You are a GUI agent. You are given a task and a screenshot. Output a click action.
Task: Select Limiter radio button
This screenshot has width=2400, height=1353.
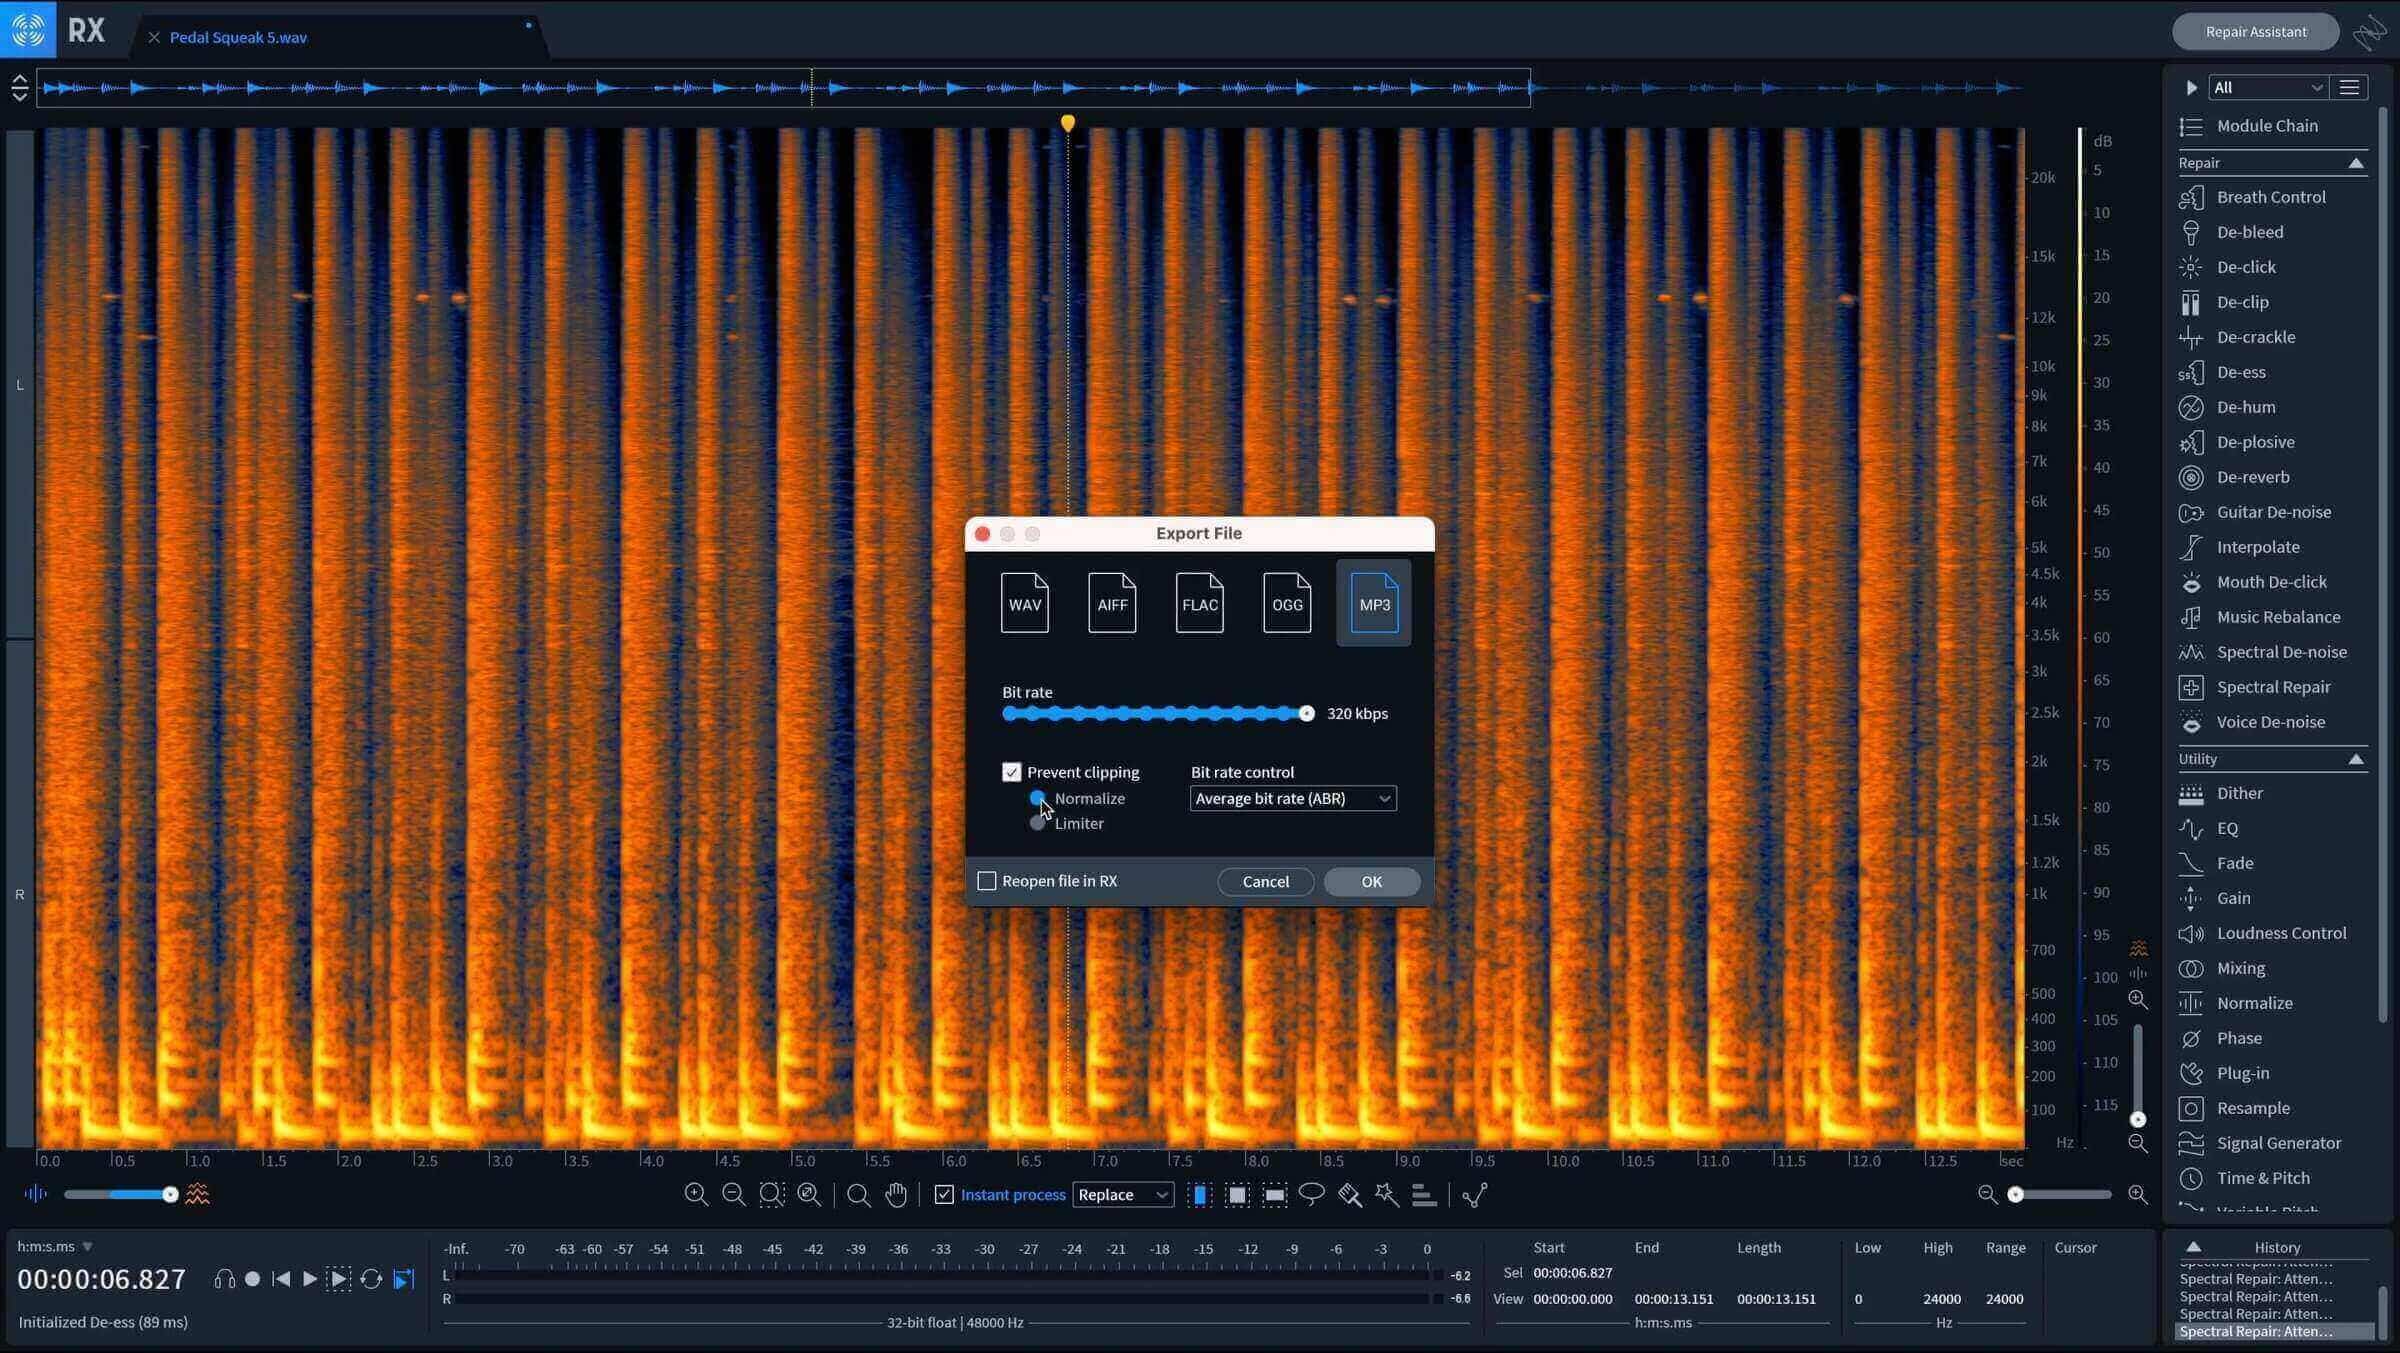[1037, 823]
